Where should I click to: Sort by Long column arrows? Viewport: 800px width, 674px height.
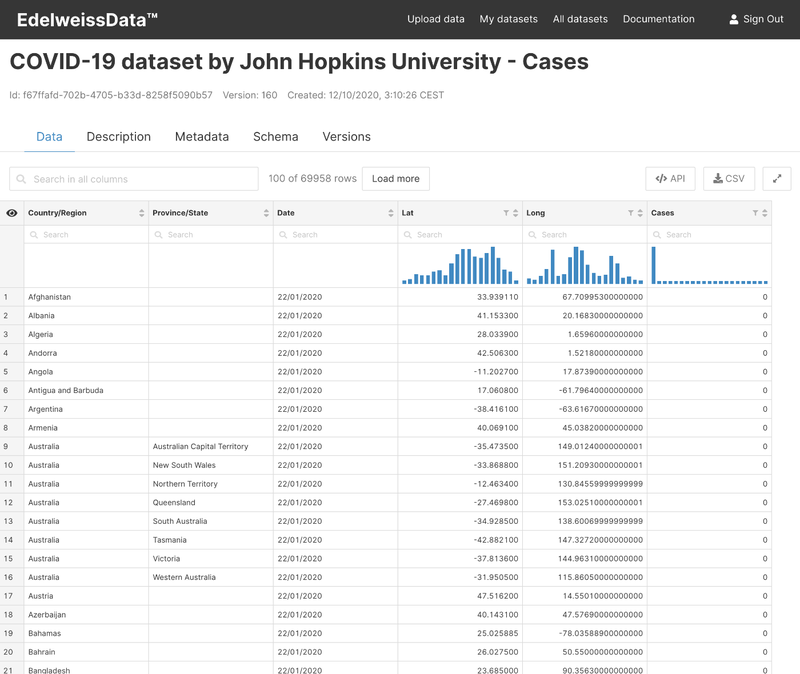click(x=640, y=213)
